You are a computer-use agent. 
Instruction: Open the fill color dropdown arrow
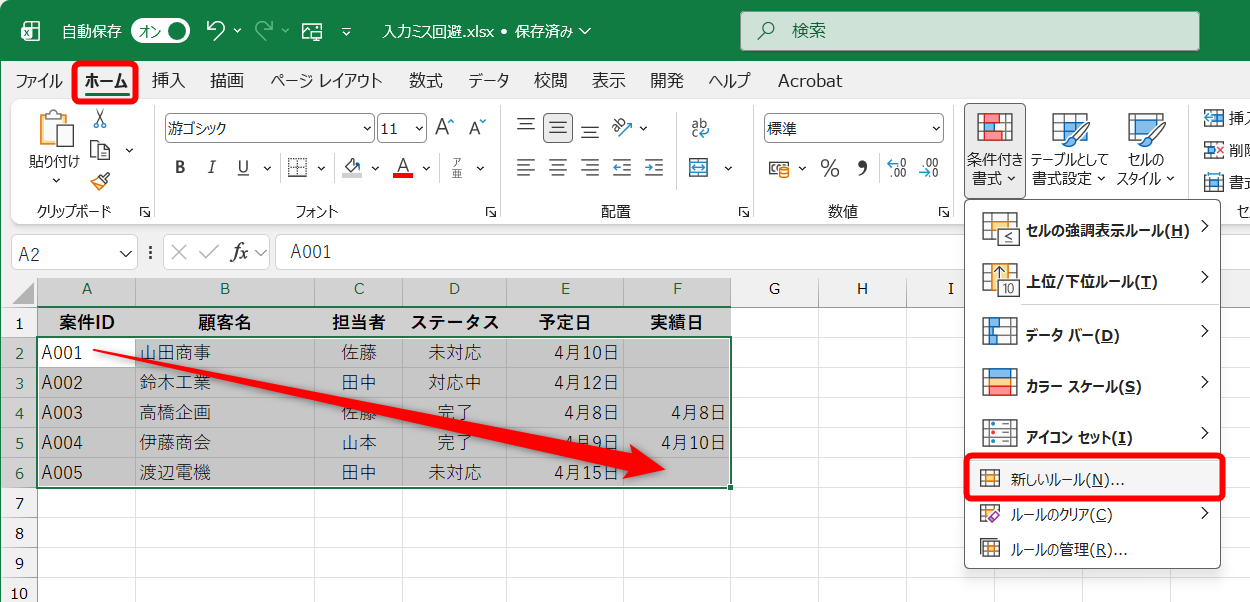374,166
